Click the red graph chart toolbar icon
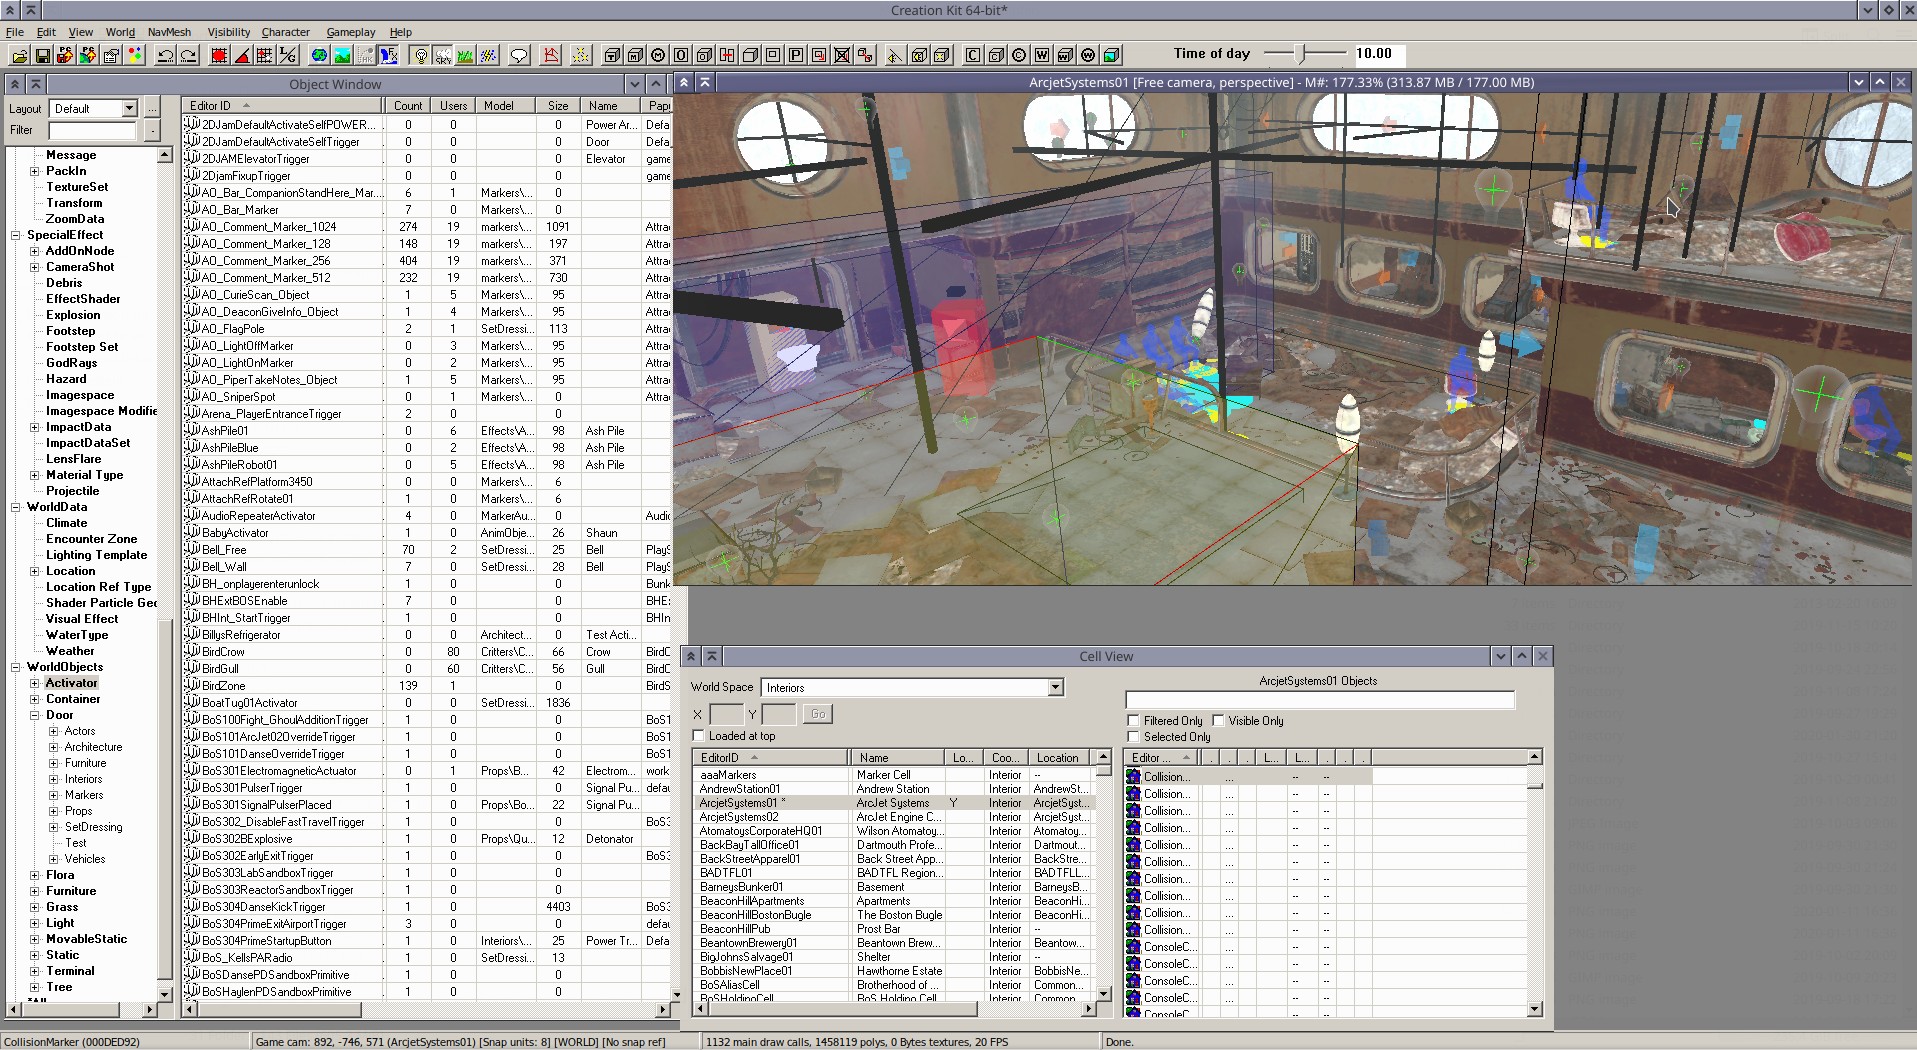Screen dimensions: 1917x1050 (x=551, y=55)
